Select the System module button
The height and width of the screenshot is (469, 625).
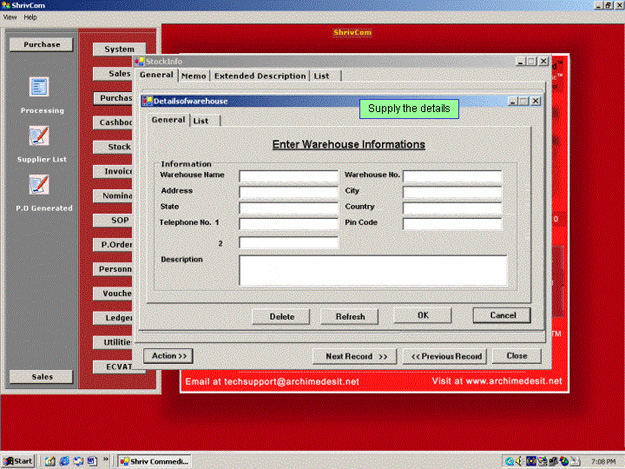click(x=119, y=49)
